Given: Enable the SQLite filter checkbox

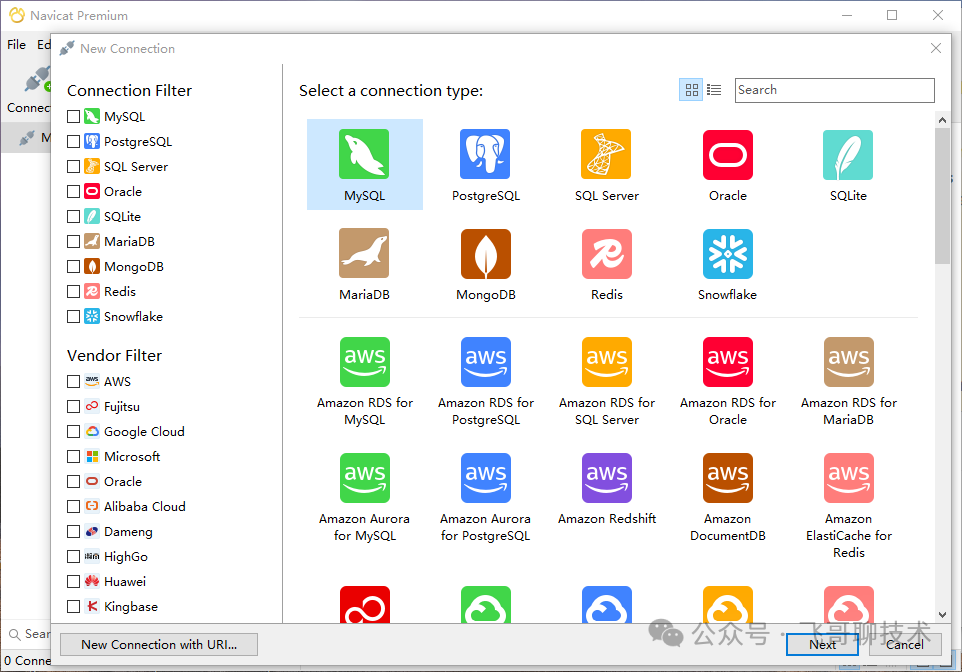Looking at the screenshot, I should tap(74, 217).
